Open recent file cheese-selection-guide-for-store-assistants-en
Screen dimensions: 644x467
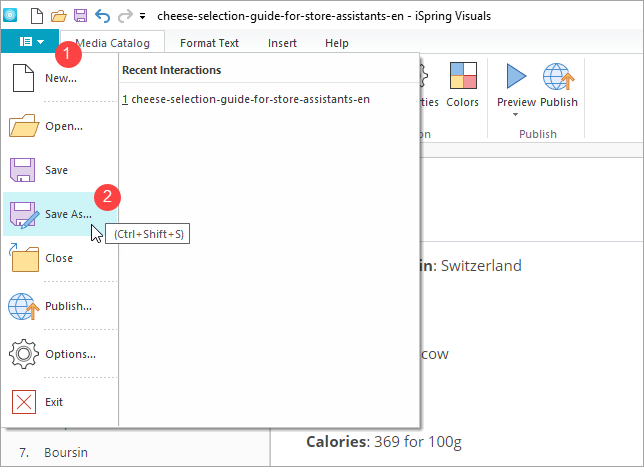(x=246, y=99)
